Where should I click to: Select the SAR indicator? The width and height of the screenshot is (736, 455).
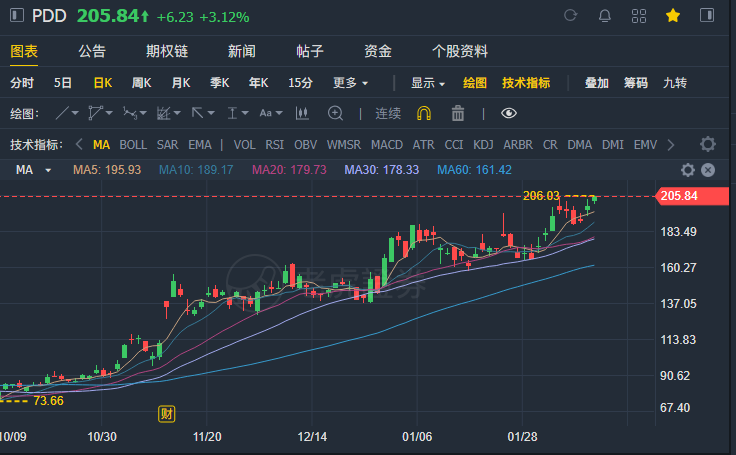coord(168,145)
